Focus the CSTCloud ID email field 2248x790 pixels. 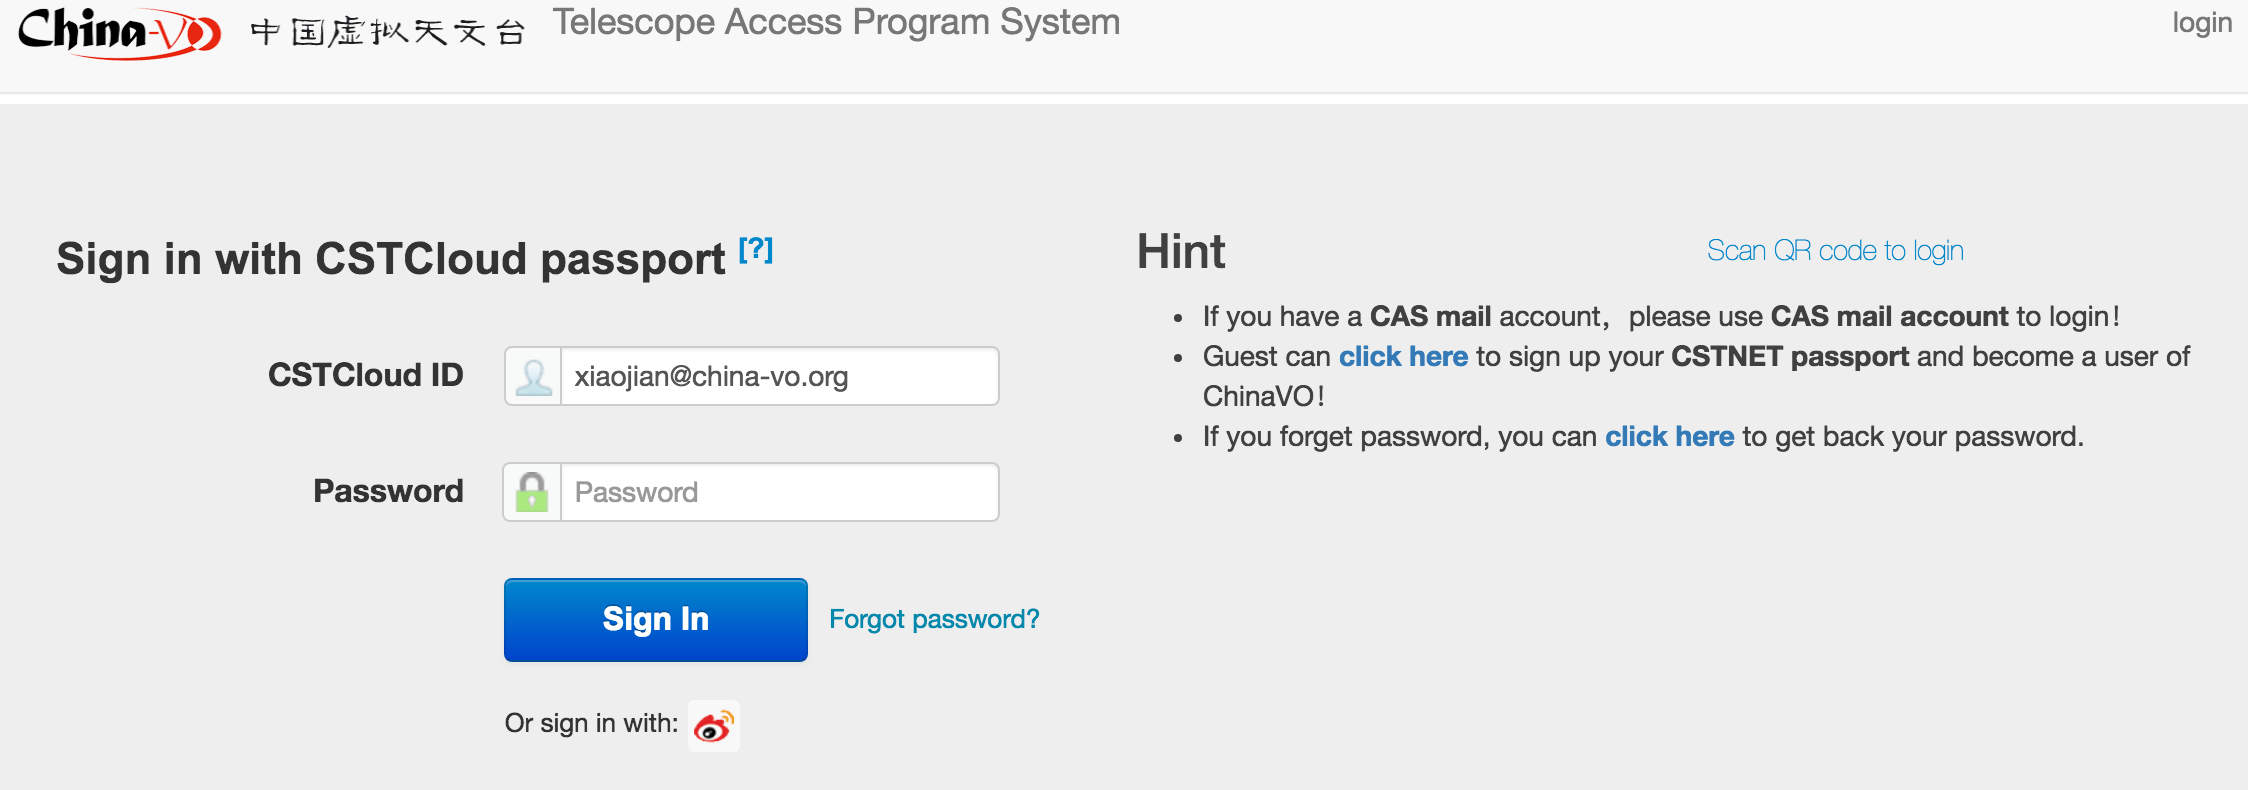pos(778,377)
